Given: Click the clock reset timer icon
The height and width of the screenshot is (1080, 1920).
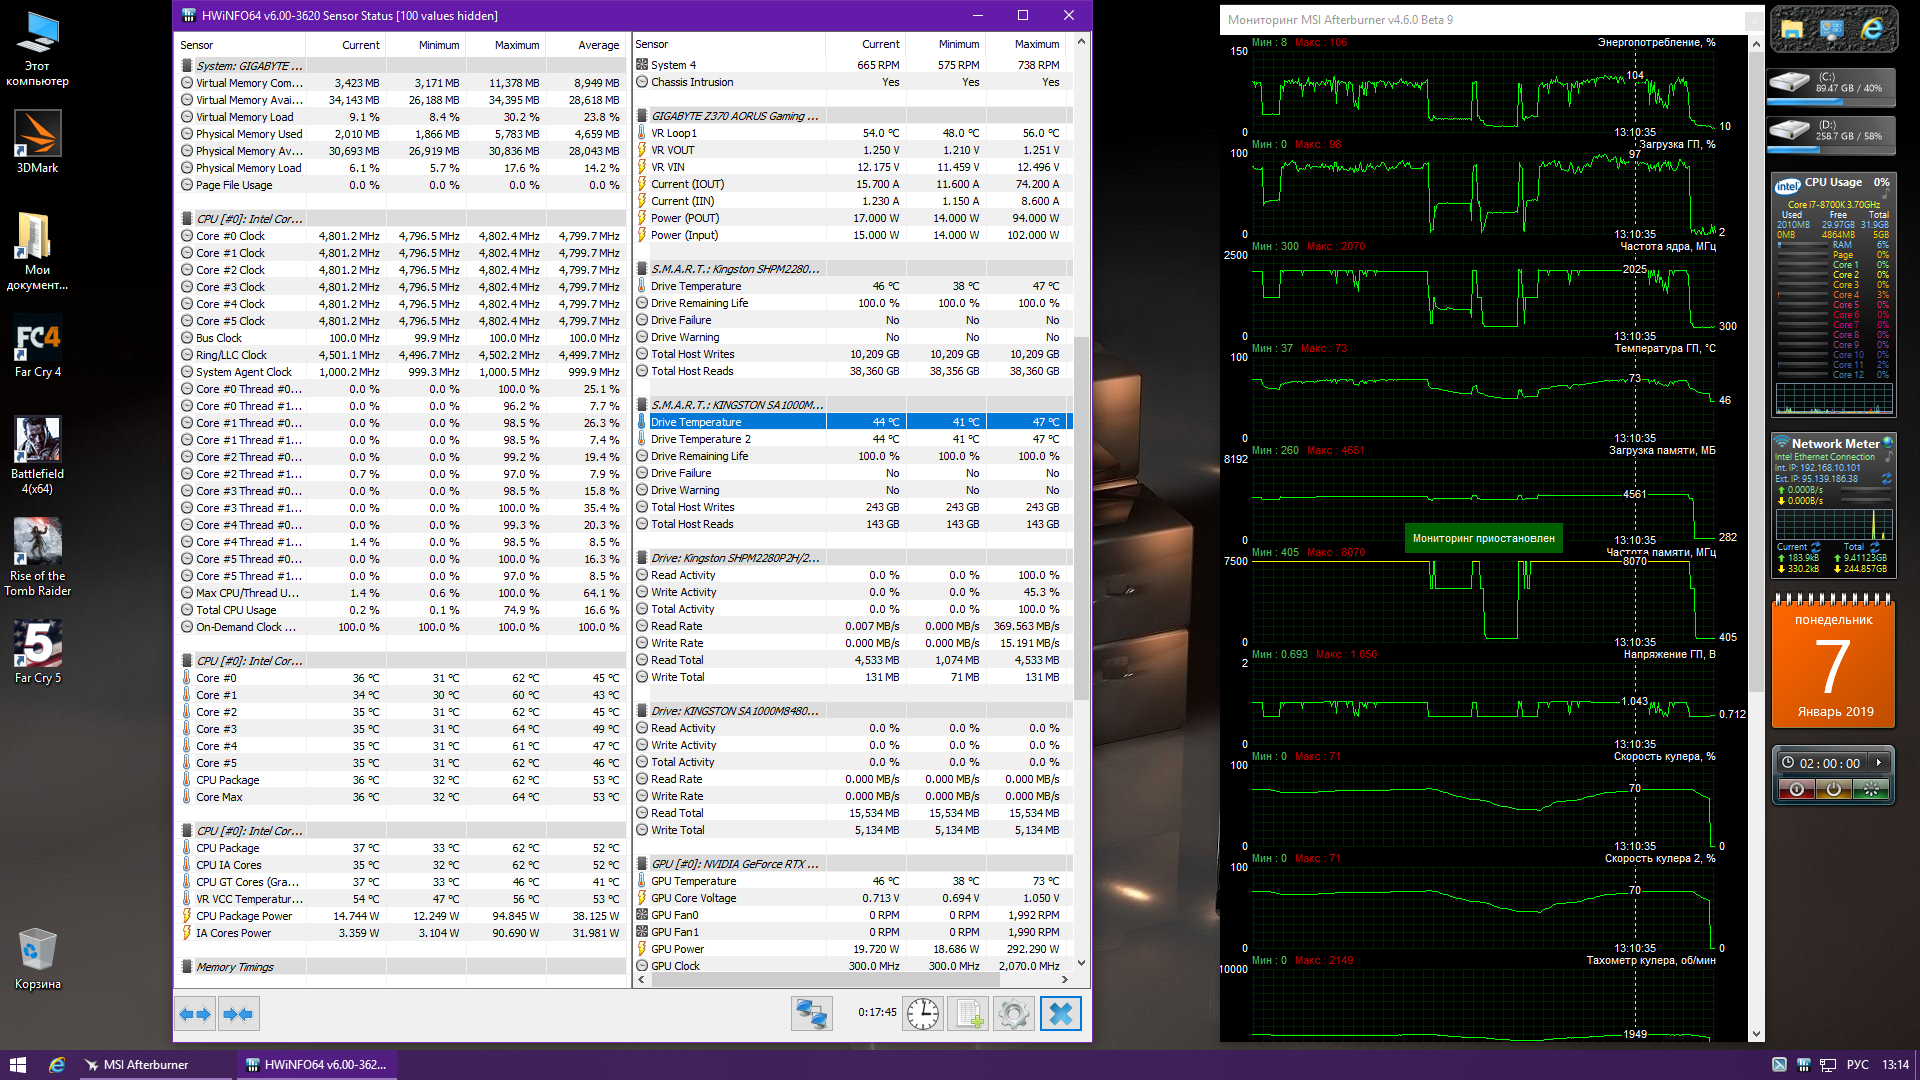Looking at the screenshot, I should click(x=922, y=1014).
